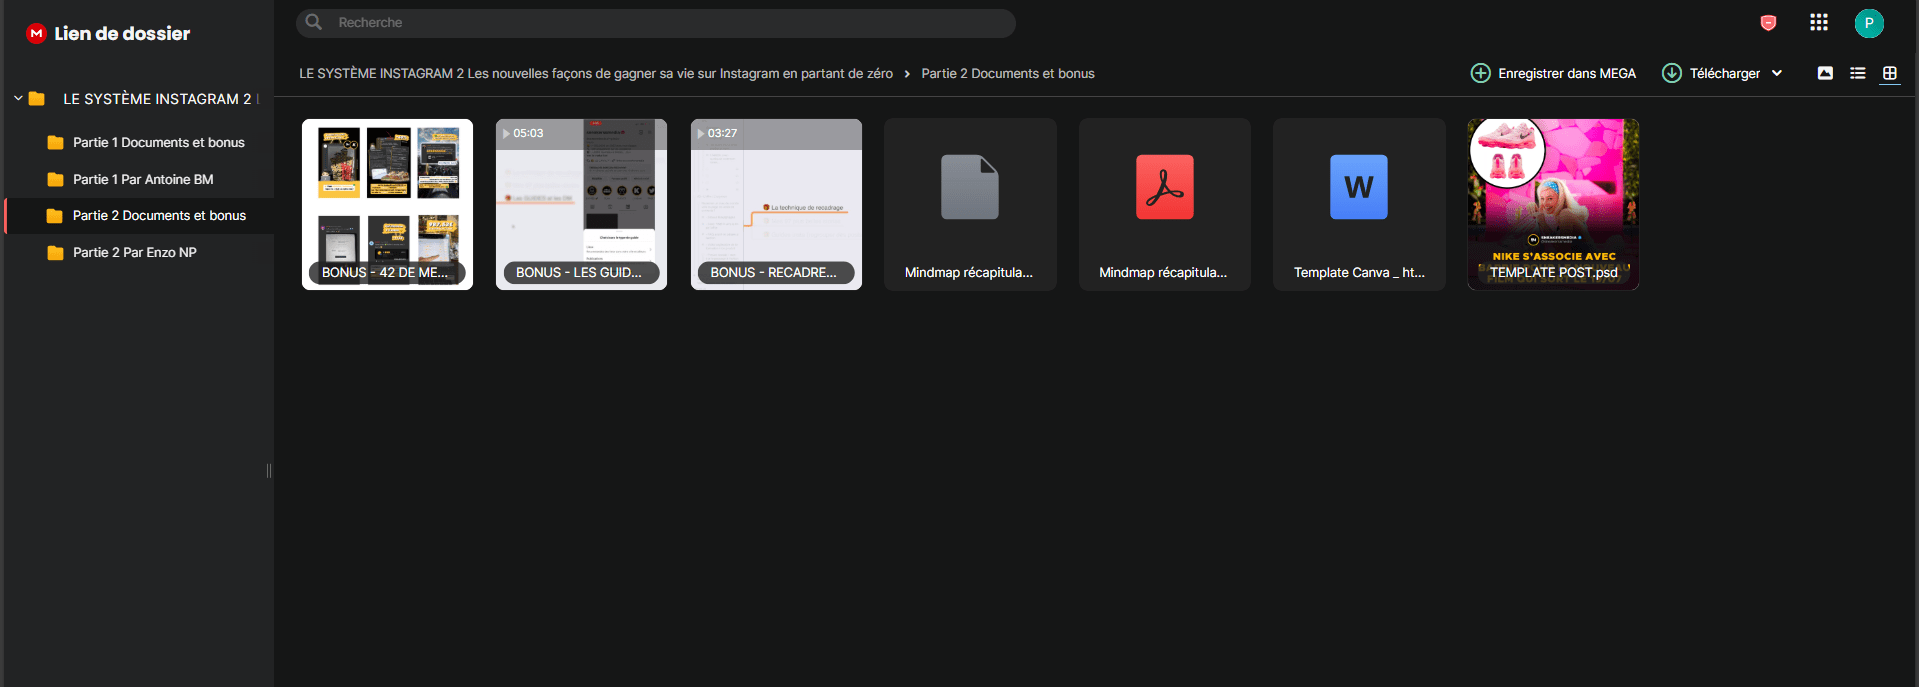Image resolution: width=1919 pixels, height=687 pixels.
Task: Open the Télécharger dropdown arrow
Action: [1777, 73]
